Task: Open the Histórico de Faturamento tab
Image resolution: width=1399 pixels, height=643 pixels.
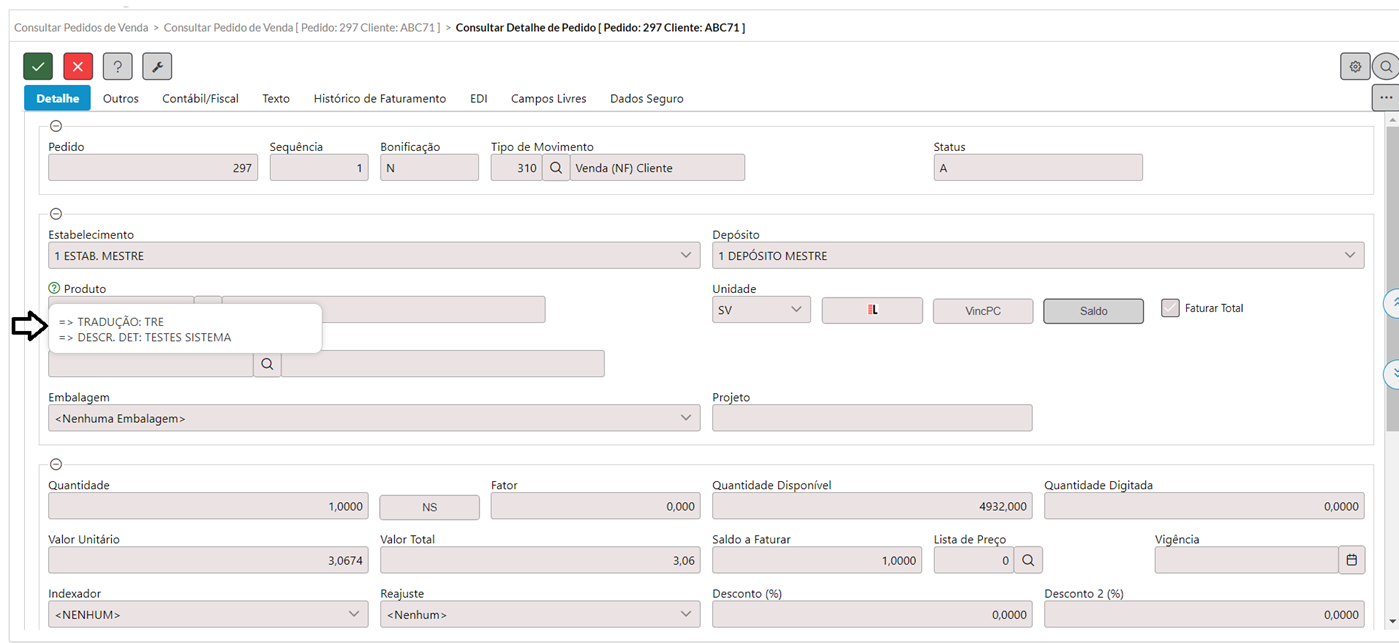Action: click(380, 98)
